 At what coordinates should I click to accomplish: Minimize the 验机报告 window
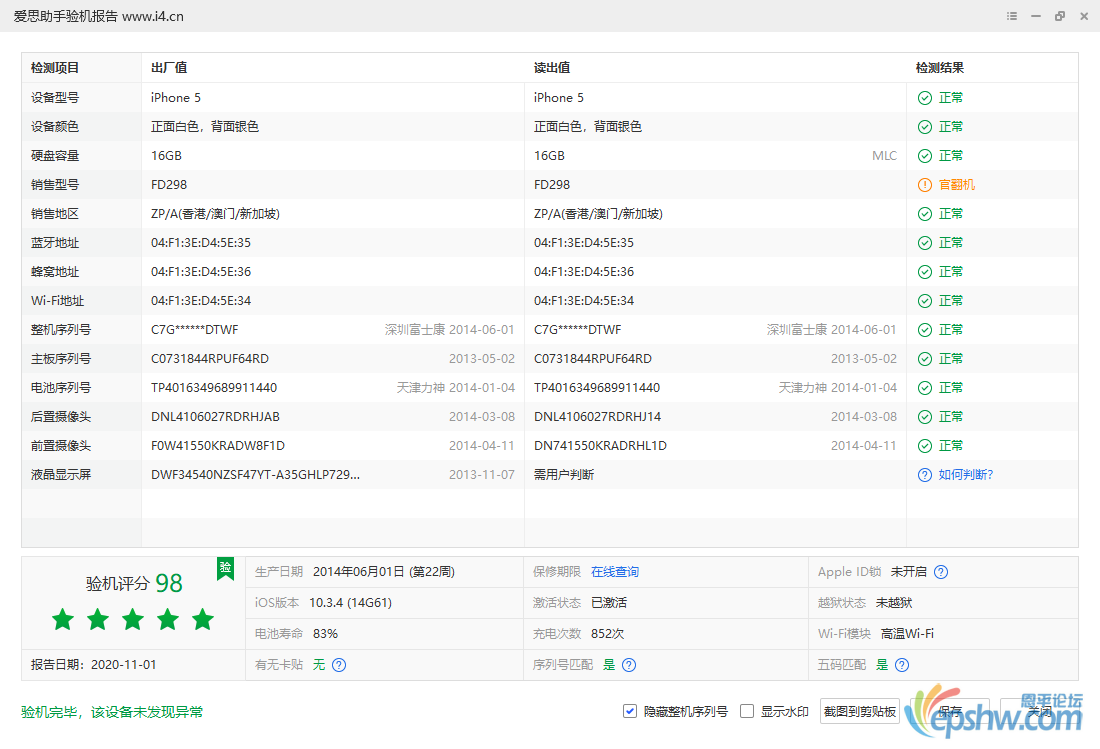1035,16
